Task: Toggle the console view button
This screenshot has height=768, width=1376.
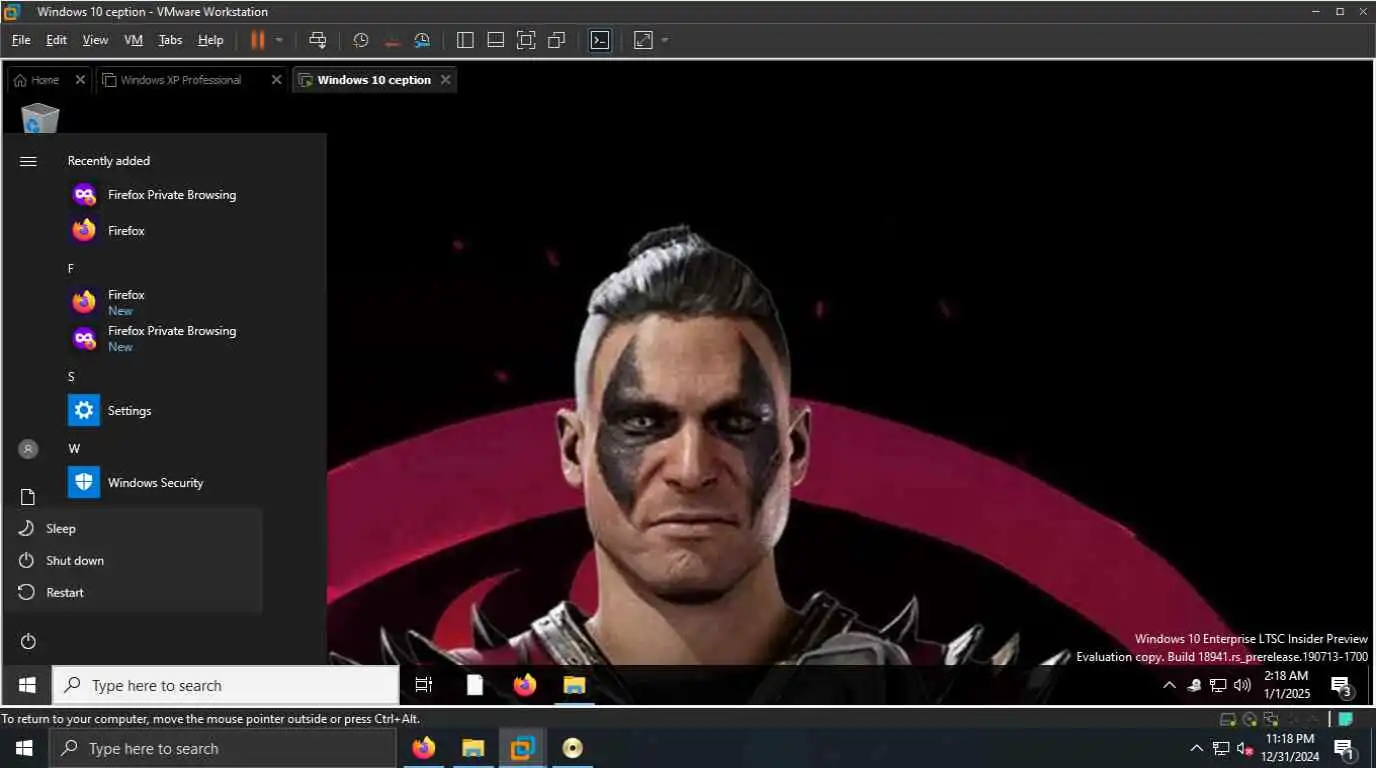Action: (x=599, y=40)
